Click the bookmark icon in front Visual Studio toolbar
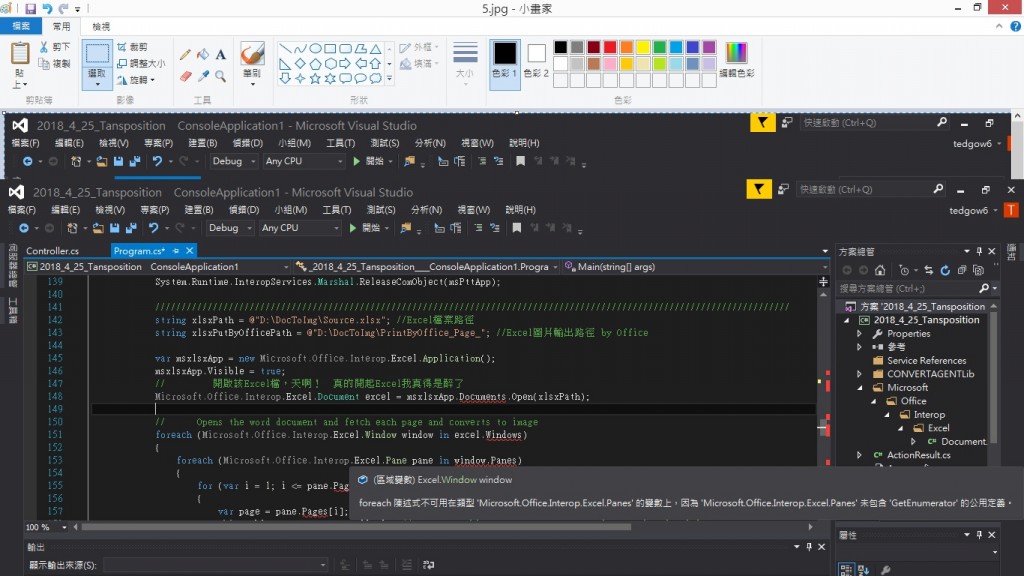Screen dimensions: 1024x576 [517, 228]
